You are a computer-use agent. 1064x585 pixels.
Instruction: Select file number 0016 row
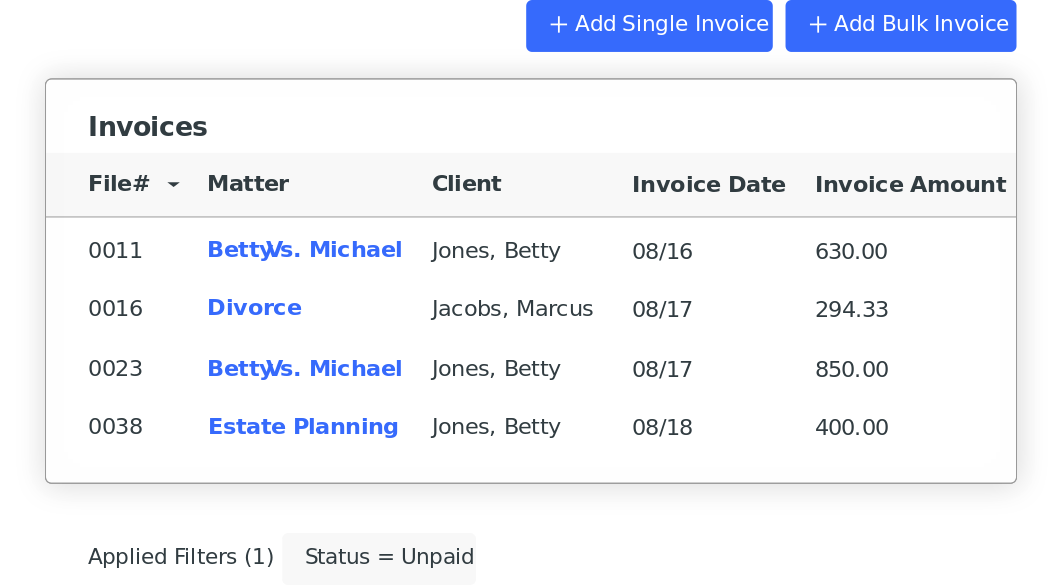[115, 309]
